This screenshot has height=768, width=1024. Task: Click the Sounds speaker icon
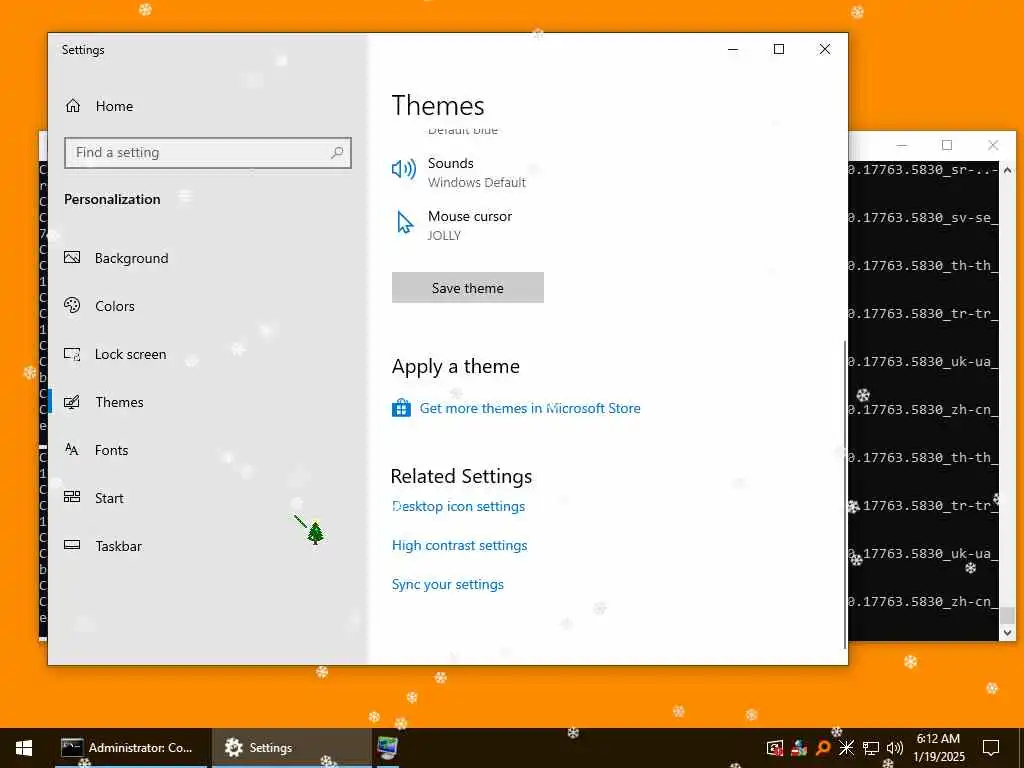(404, 170)
